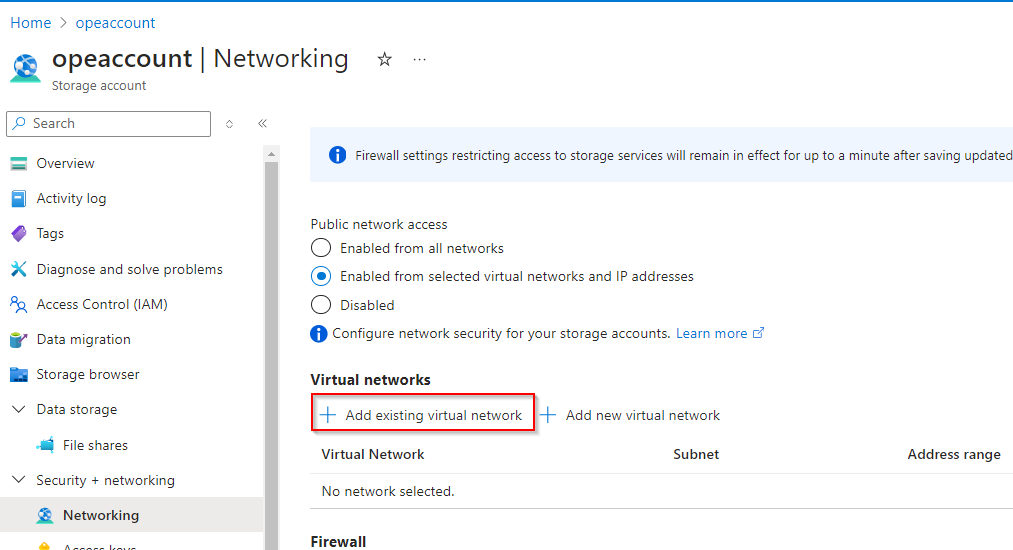Select the Disabled public access option

tap(321, 305)
